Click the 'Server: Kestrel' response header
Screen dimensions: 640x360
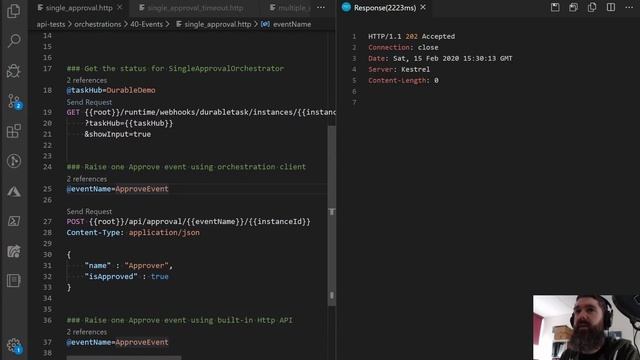(399, 69)
